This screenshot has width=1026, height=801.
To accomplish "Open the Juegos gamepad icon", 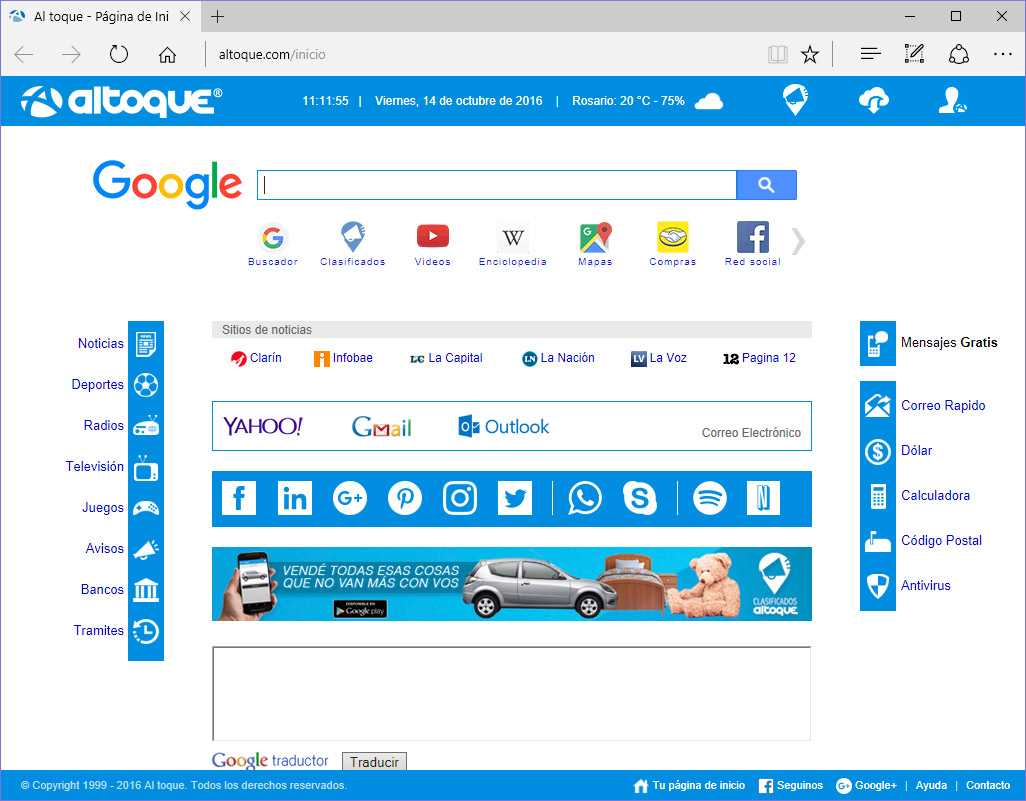I will click(x=146, y=508).
